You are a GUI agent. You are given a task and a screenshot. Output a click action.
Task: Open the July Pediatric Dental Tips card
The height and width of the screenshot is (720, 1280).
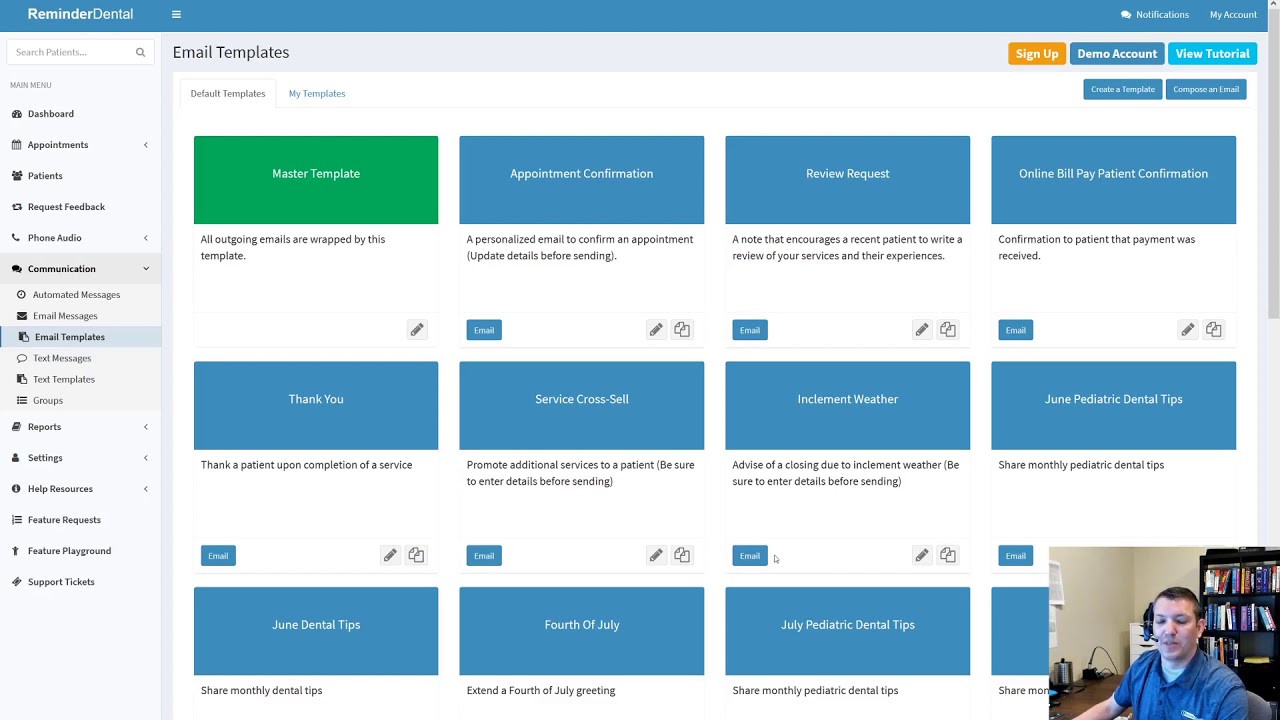(848, 631)
